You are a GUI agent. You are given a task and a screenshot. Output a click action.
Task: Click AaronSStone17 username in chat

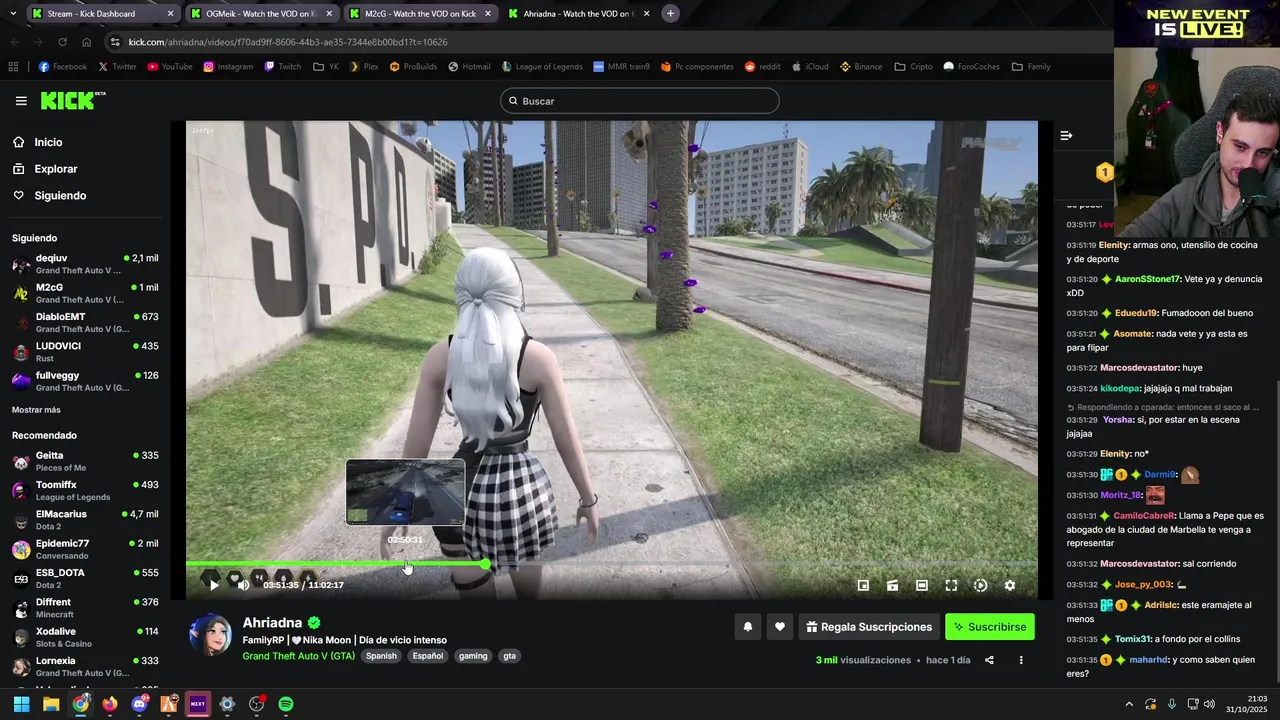pyautogui.click(x=1148, y=279)
